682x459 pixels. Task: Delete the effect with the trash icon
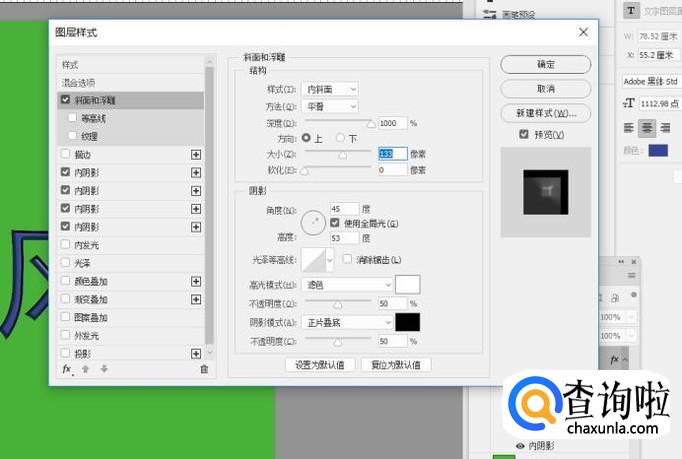(204, 369)
